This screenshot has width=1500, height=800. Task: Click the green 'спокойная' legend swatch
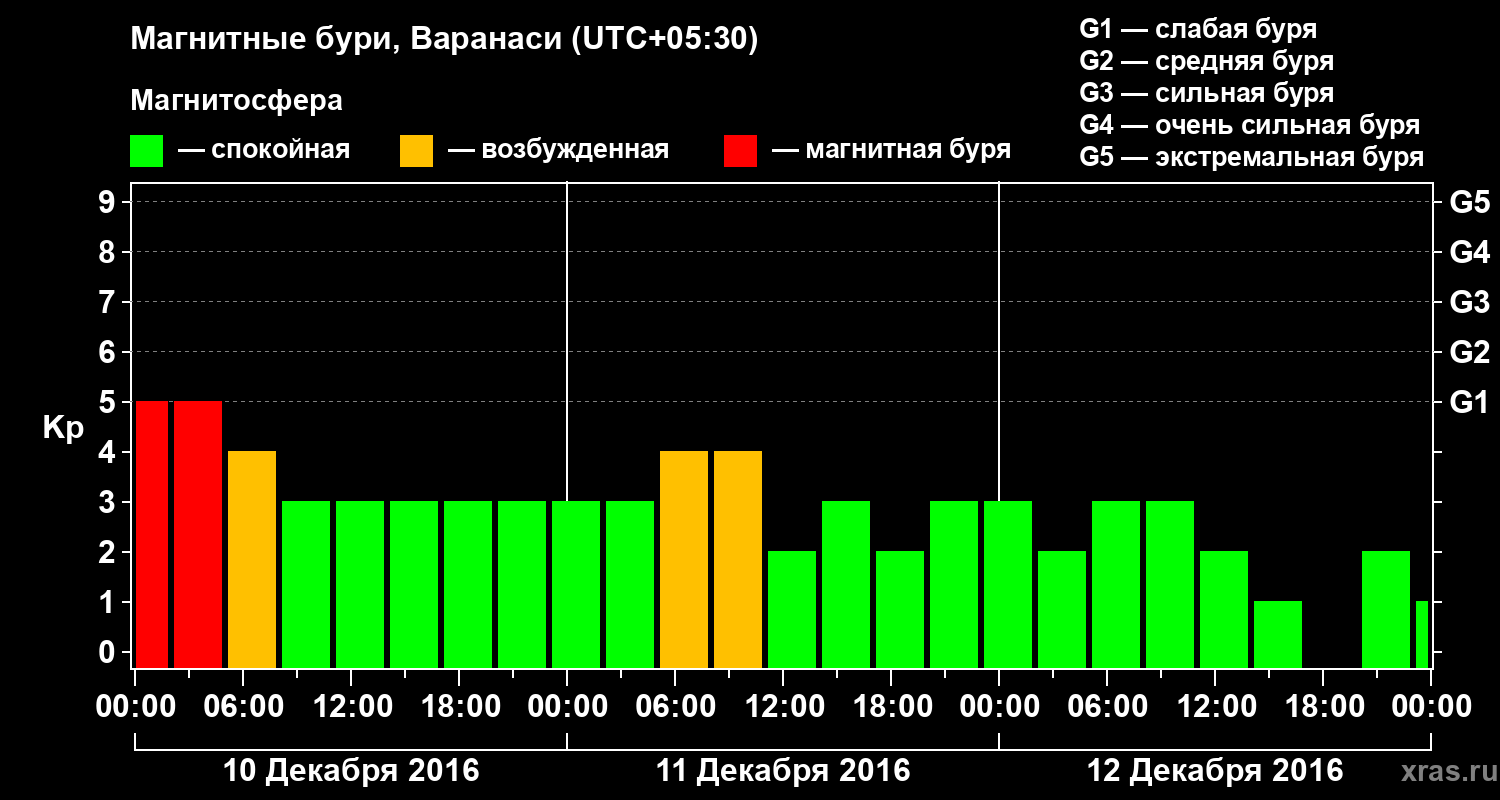click(147, 150)
